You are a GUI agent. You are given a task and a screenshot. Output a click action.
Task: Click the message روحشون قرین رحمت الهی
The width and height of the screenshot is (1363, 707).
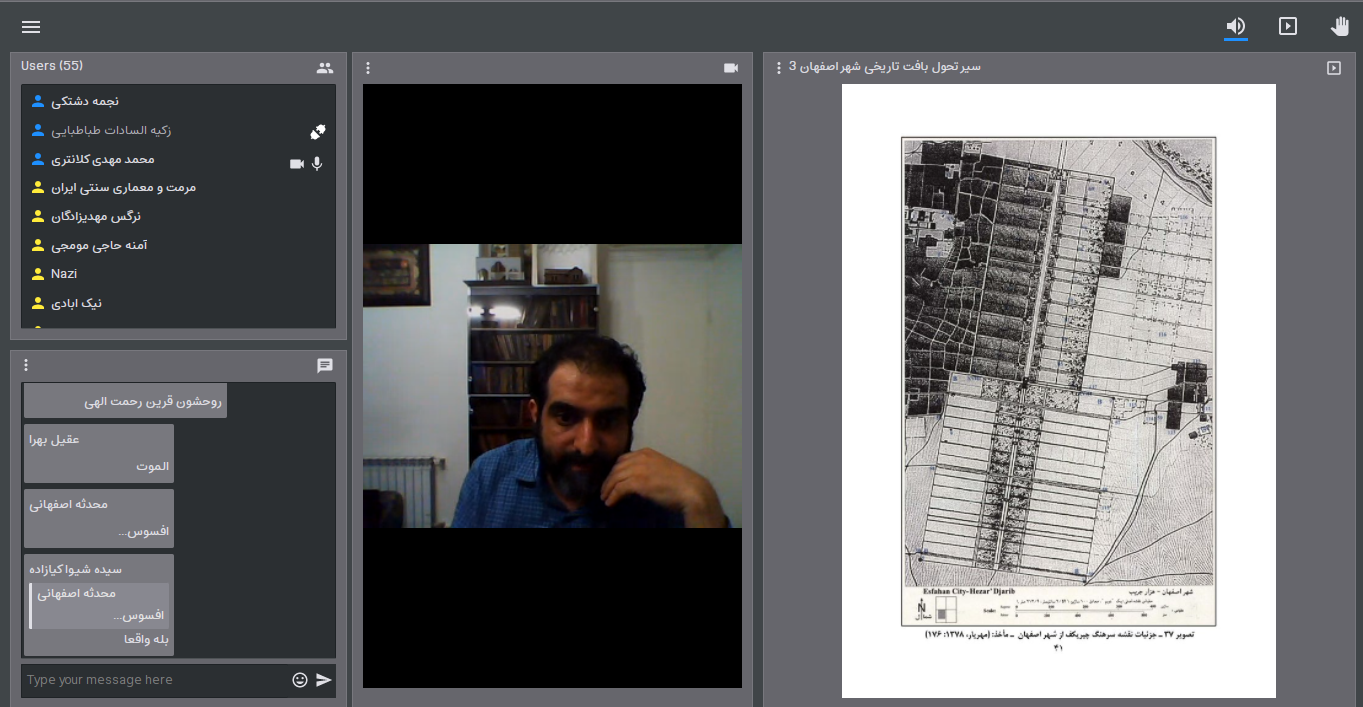click(125, 401)
